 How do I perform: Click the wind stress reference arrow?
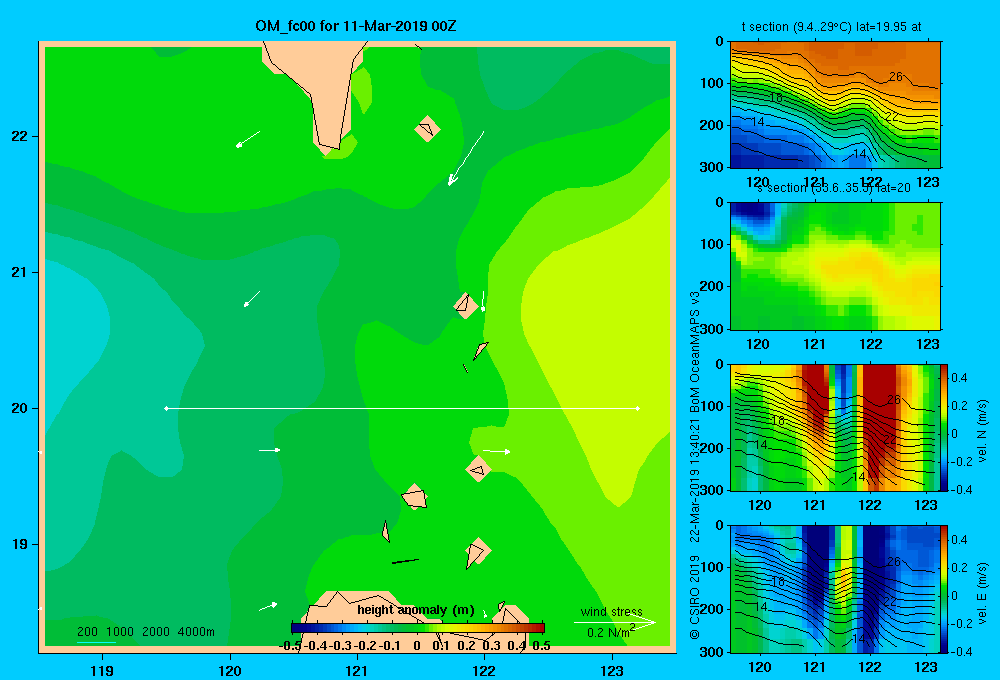pyautogui.click(x=614, y=623)
